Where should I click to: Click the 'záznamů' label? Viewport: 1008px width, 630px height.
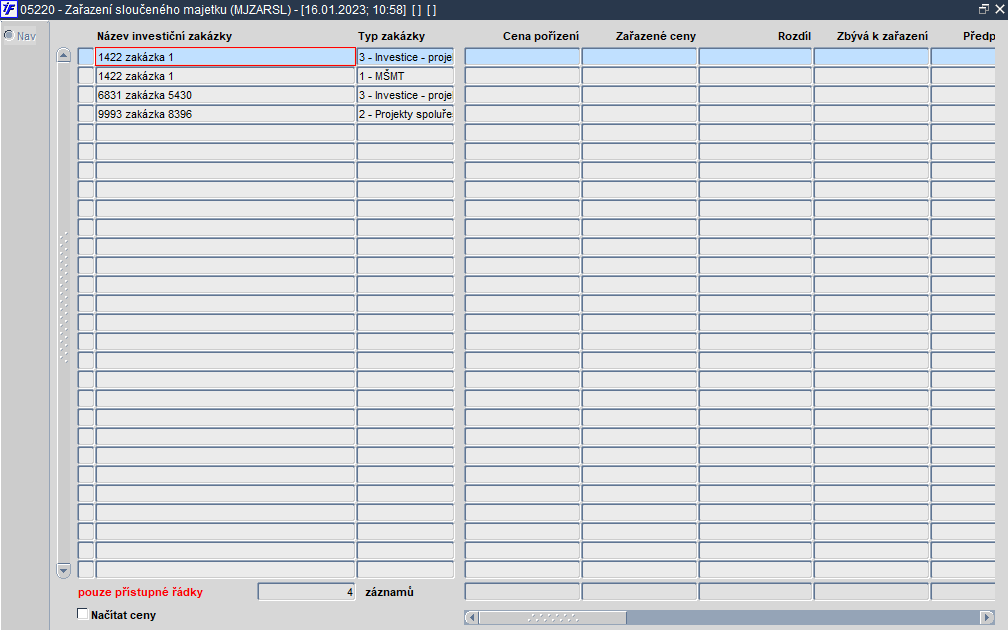coord(389,592)
